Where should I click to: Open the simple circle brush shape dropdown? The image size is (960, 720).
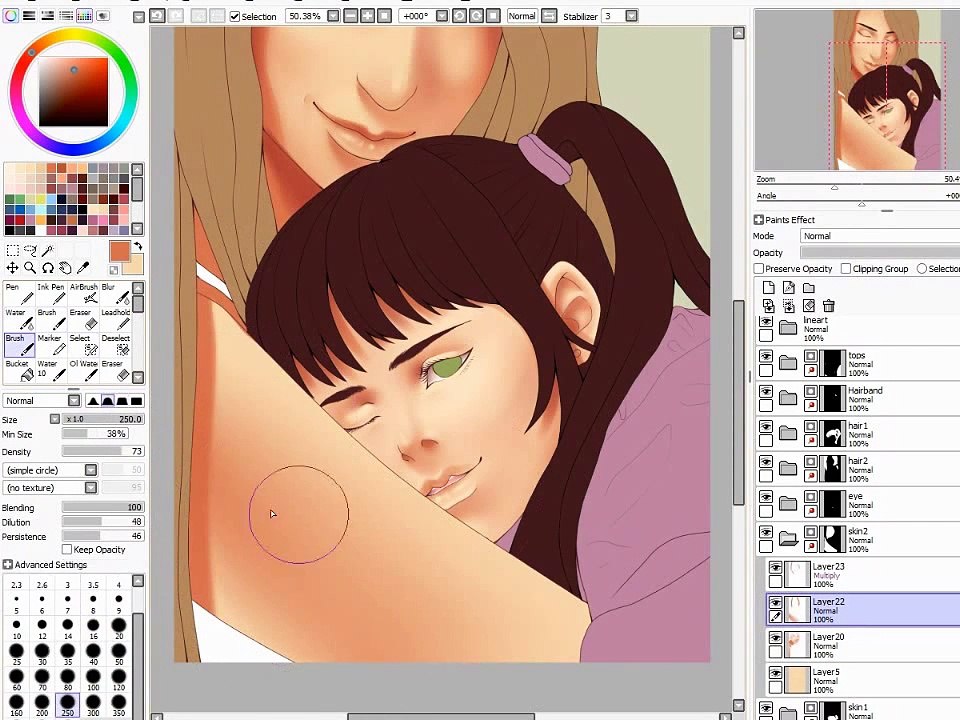(91, 470)
